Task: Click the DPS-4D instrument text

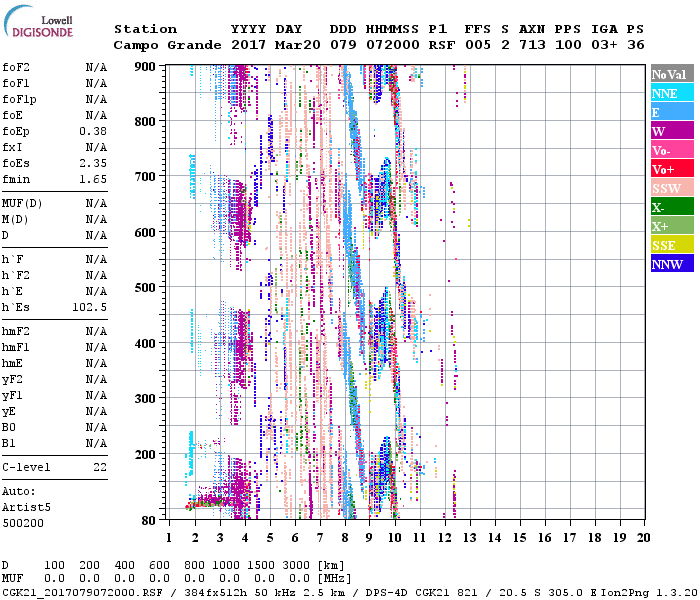Action: [x=387, y=593]
